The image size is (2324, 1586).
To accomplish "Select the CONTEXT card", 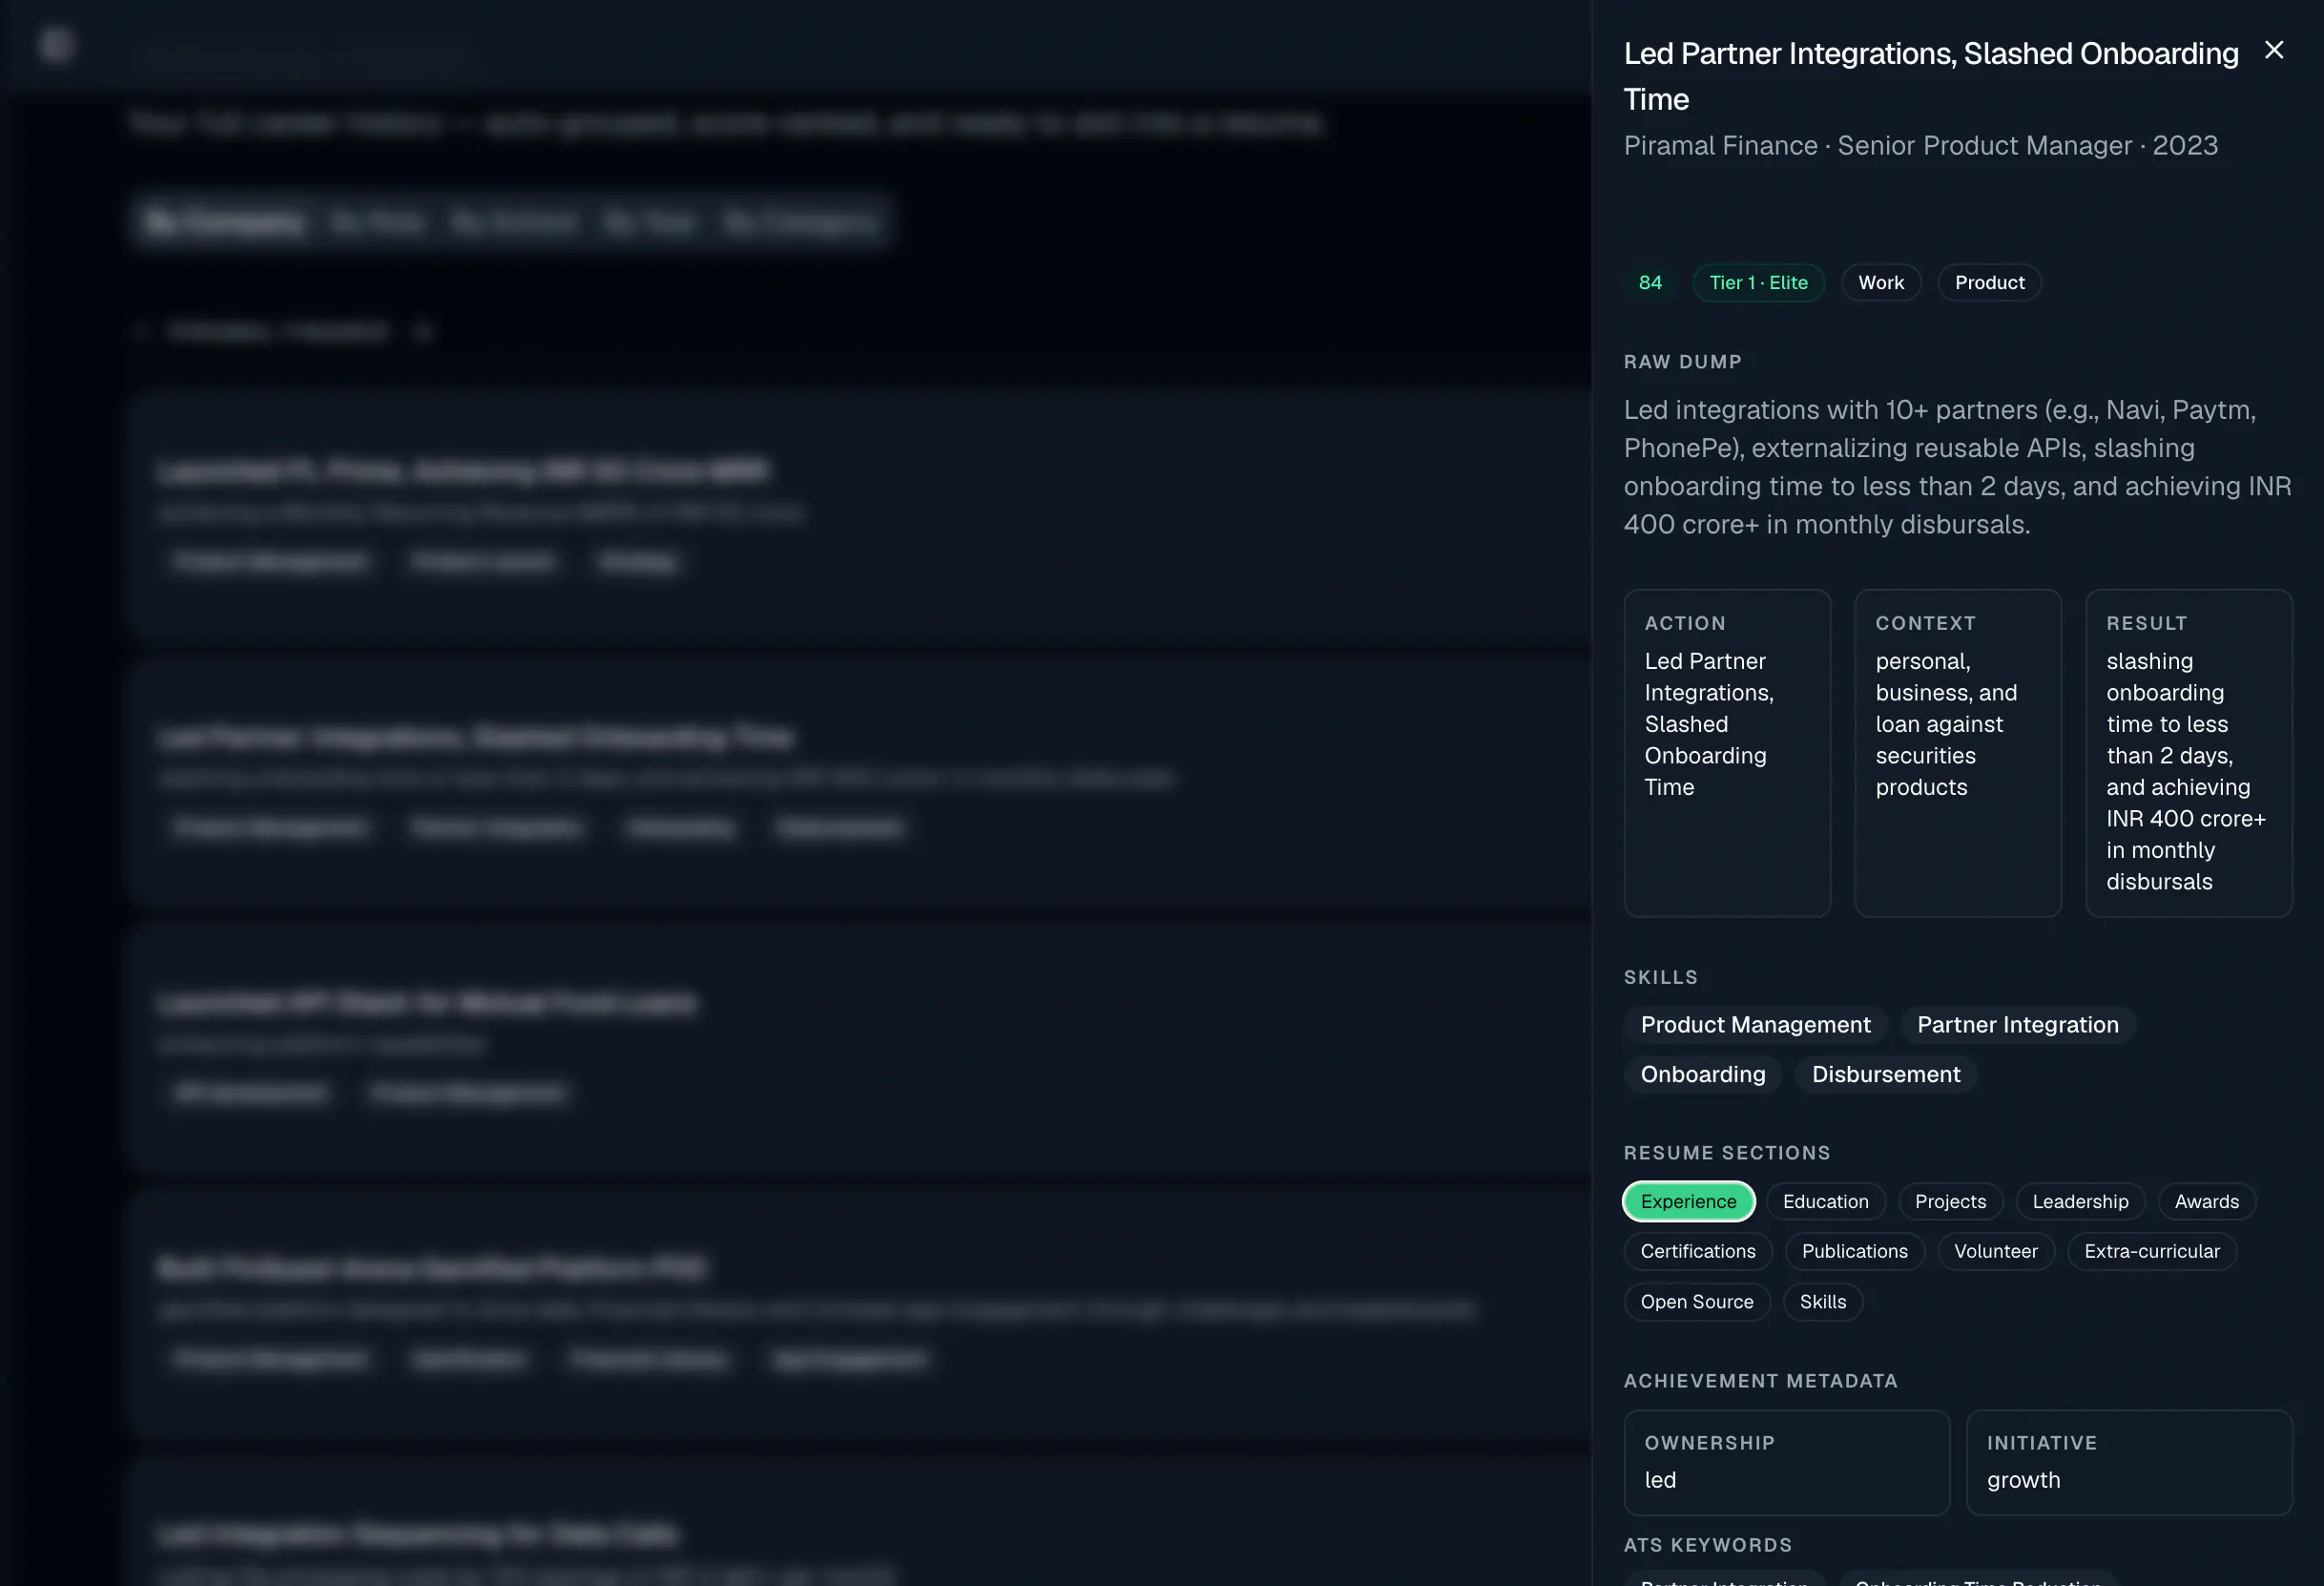I will pyautogui.click(x=1957, y=753).
